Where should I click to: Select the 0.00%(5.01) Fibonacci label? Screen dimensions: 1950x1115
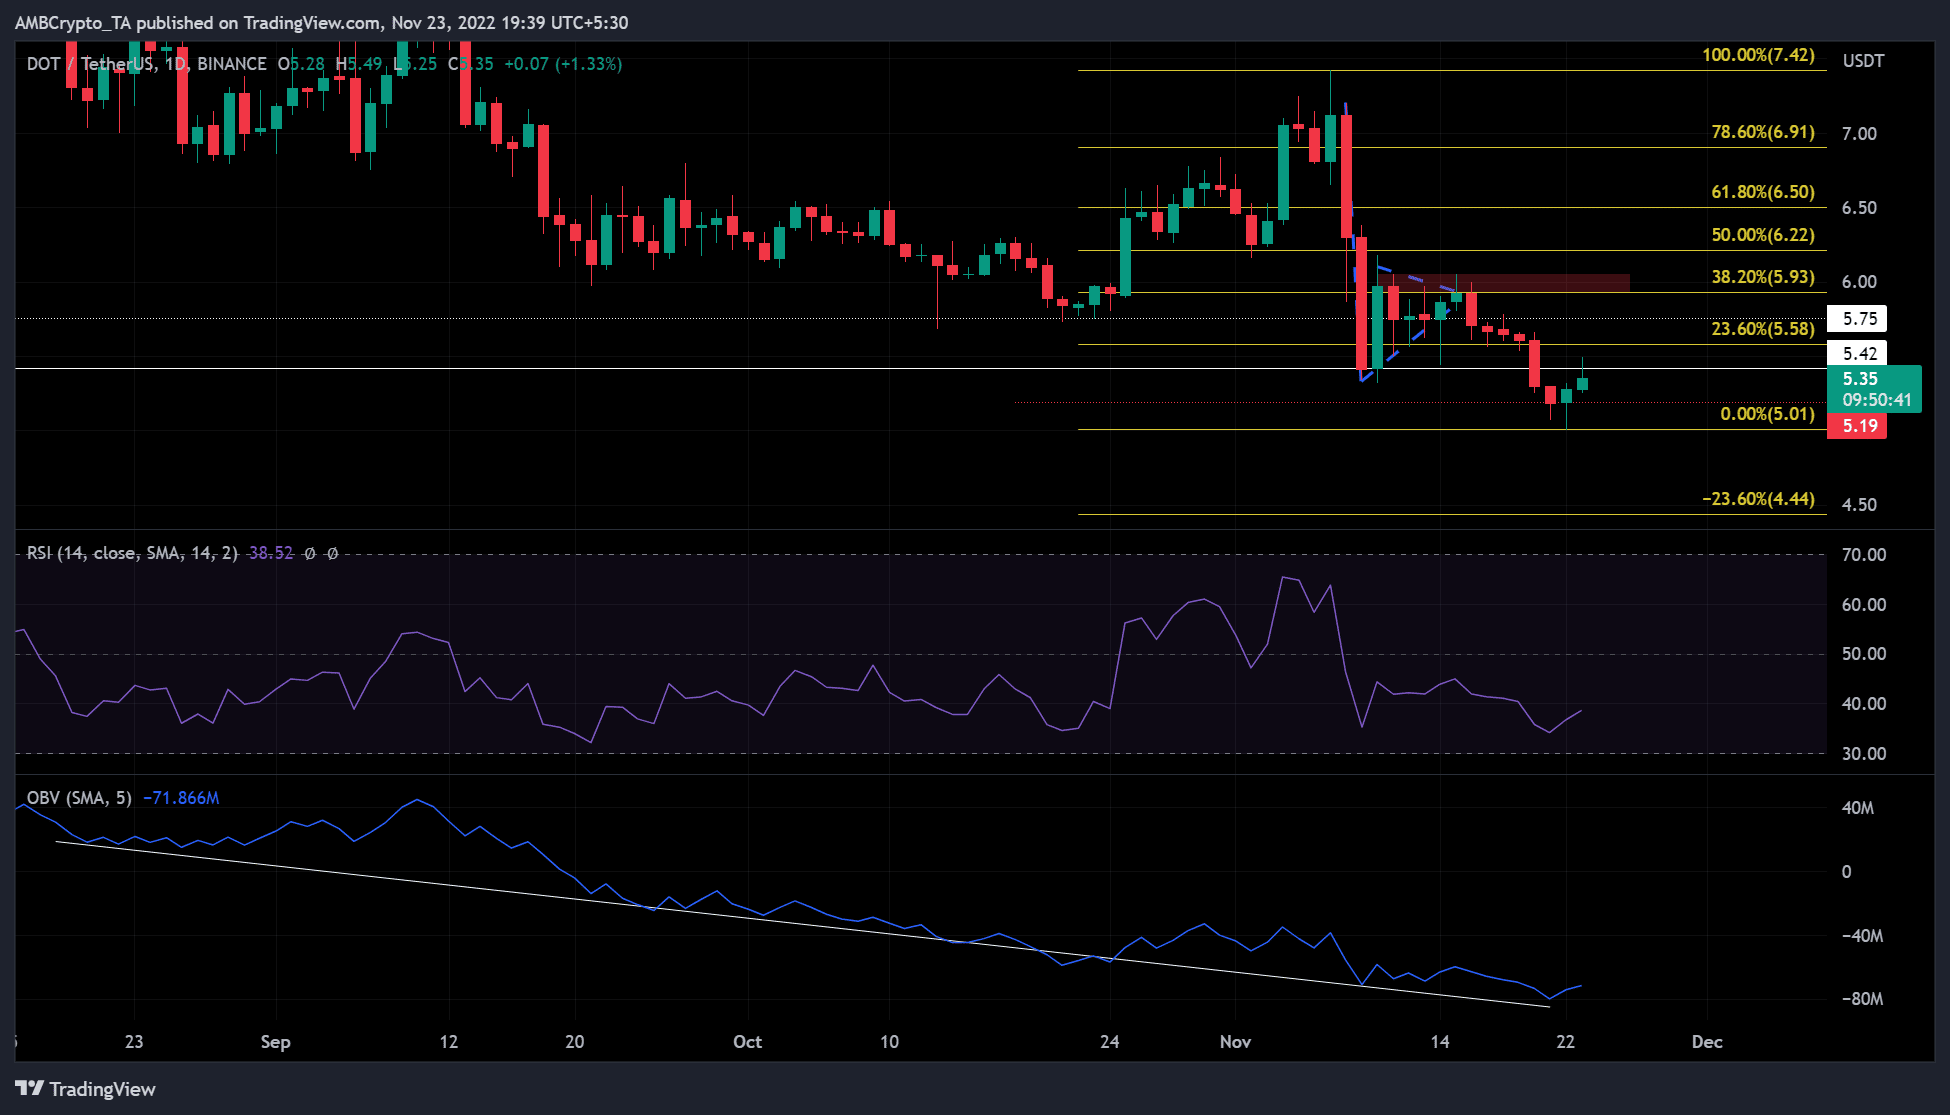[1767, 414]
